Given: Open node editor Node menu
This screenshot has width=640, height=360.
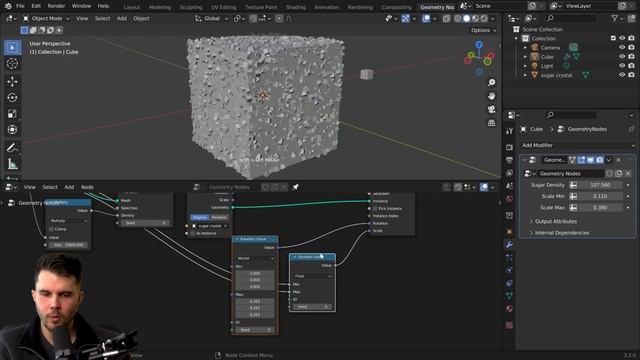Looking at the screenshot, I should click(x=87, y=187).
